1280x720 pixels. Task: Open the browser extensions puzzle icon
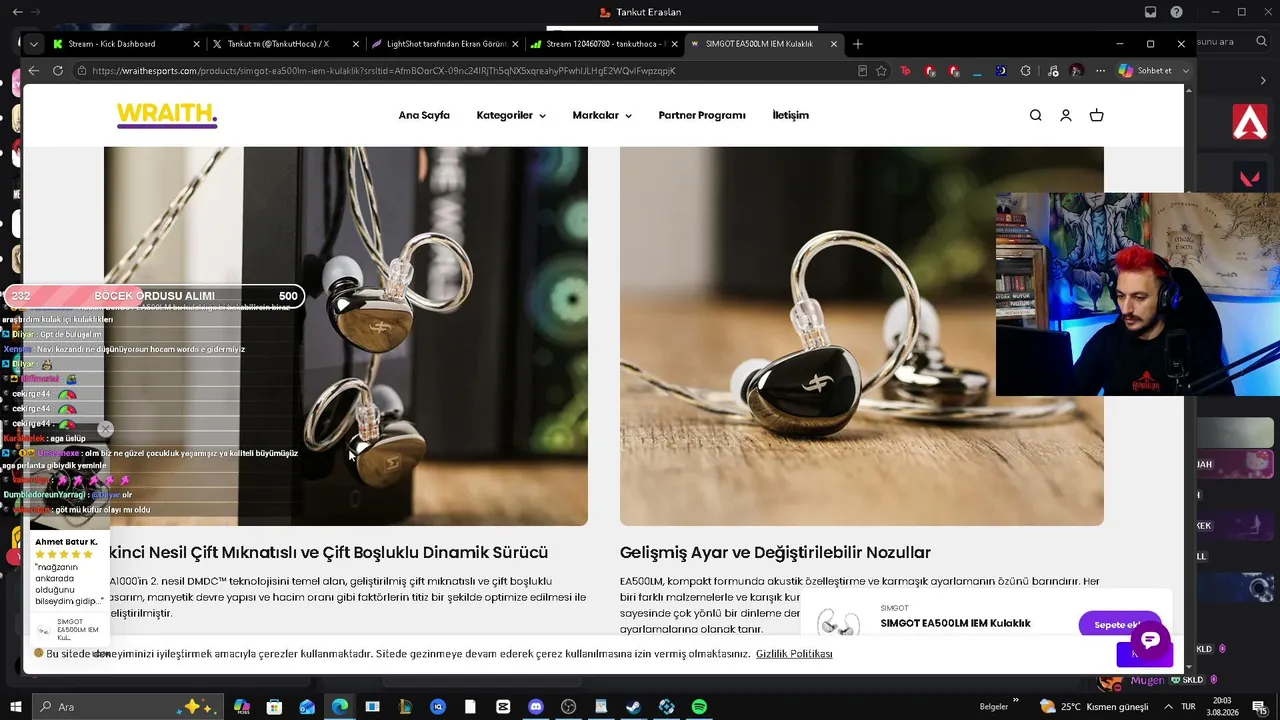[1025, 71]
